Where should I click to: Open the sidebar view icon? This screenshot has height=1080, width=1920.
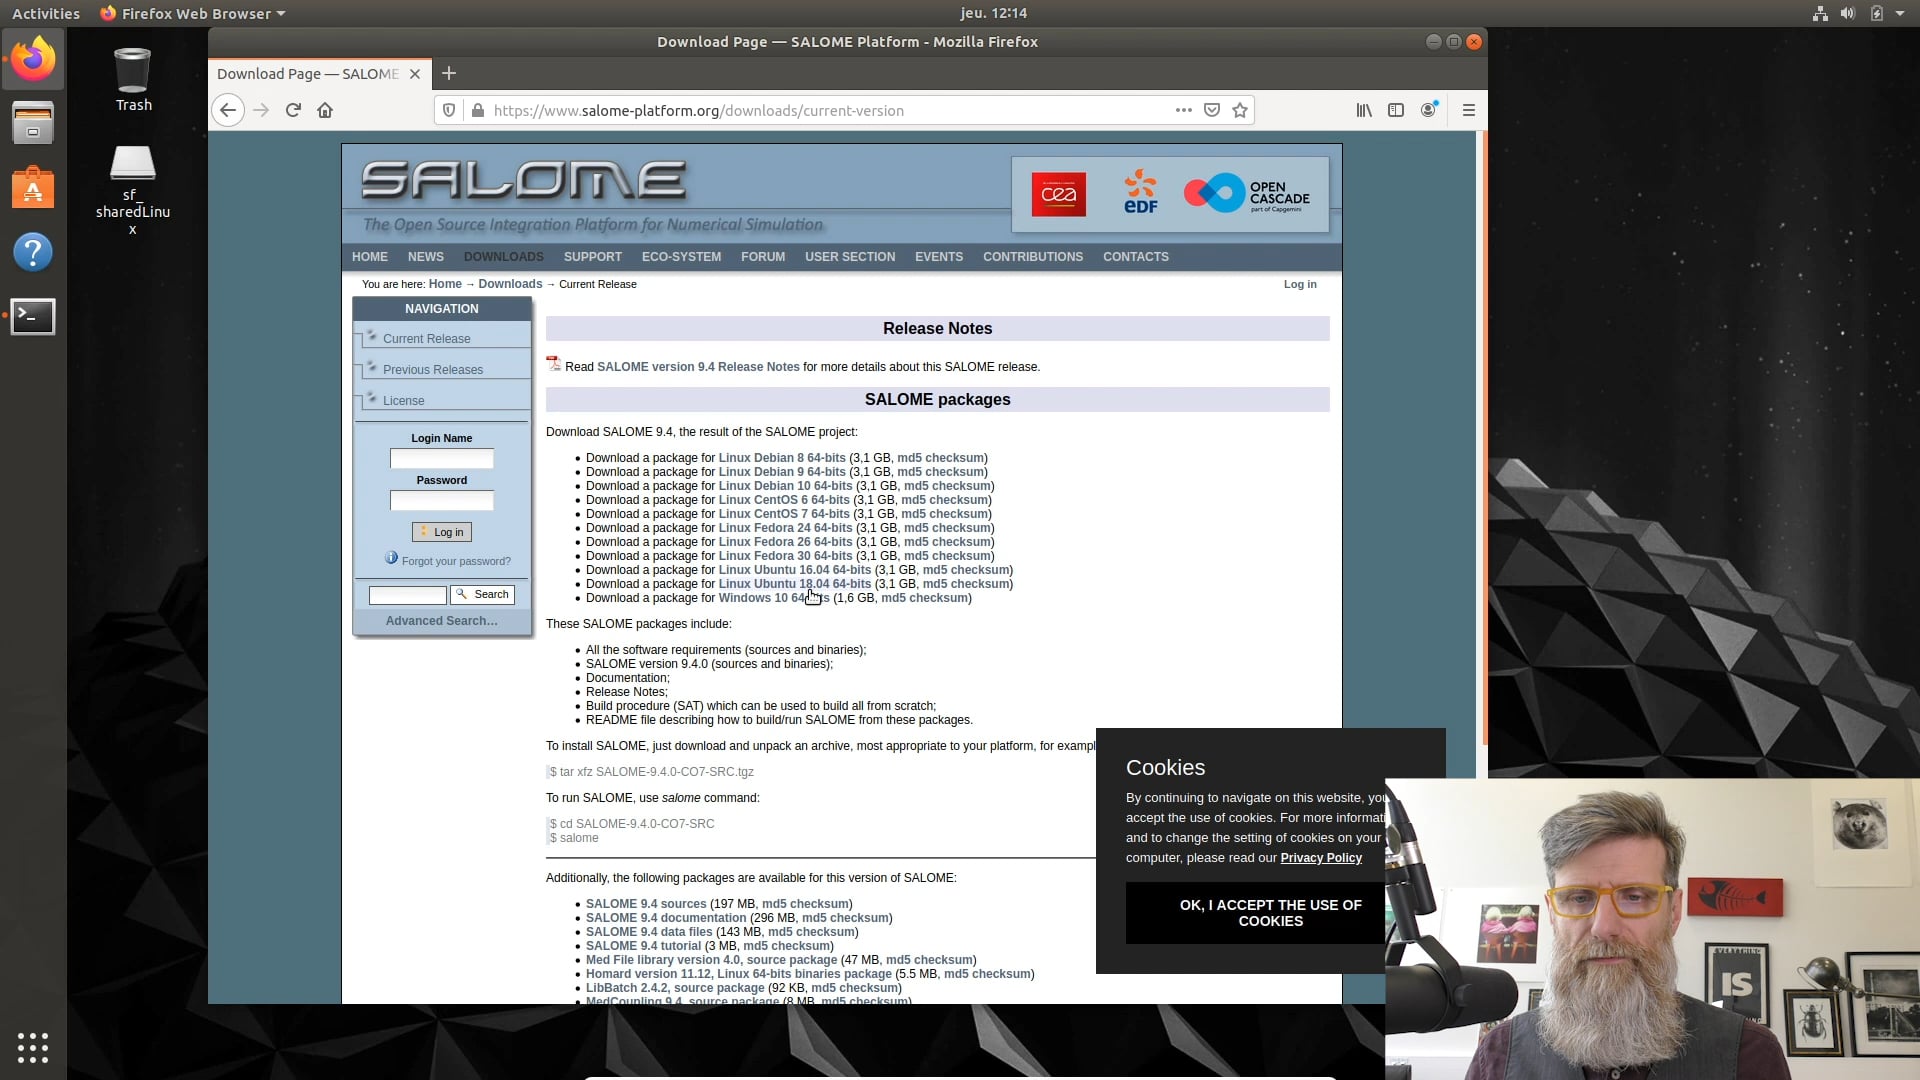pos(1396,110)
